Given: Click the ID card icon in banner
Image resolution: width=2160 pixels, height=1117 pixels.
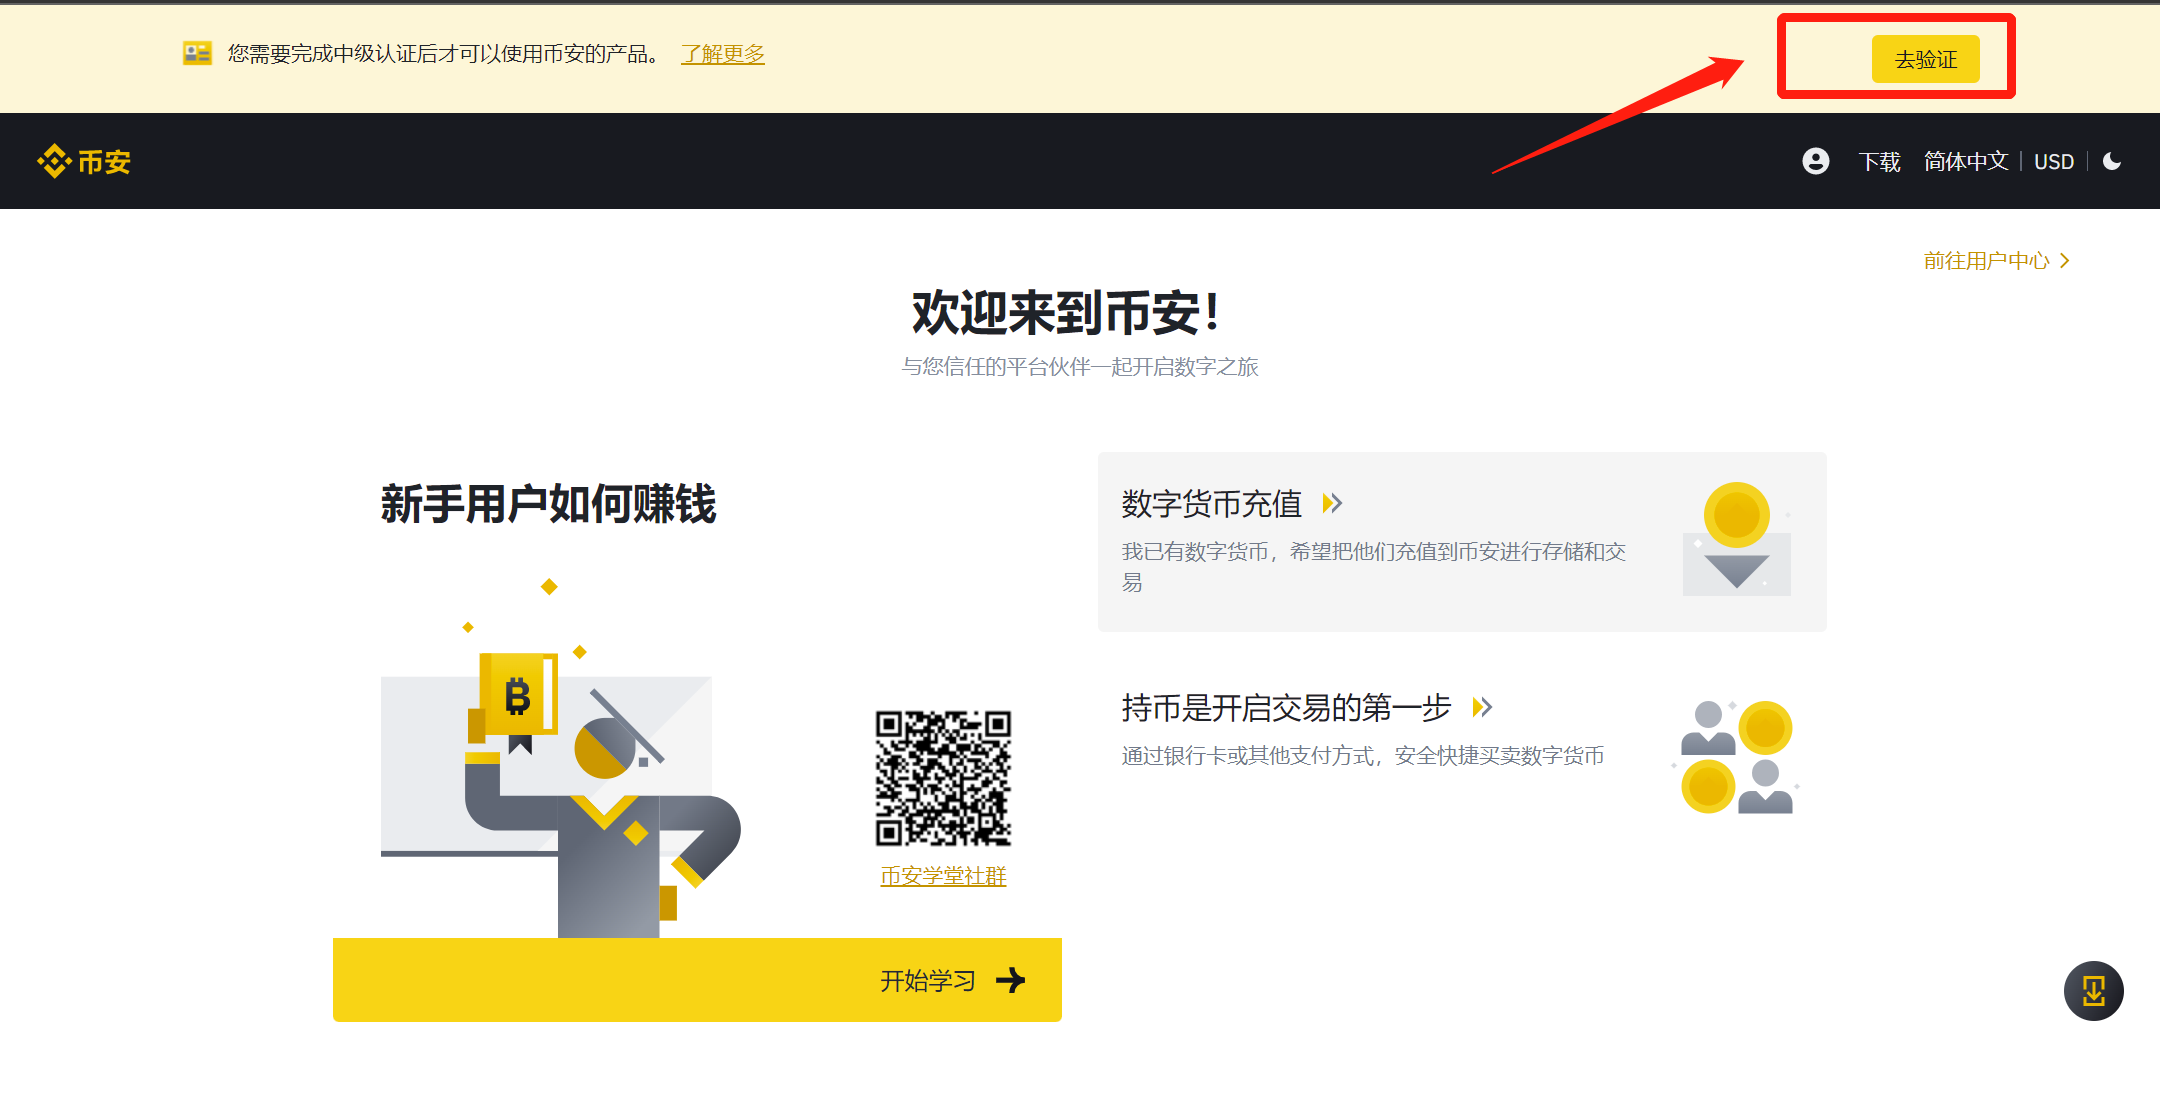Looking at the screenshot, I should click(x=197, y=53).
